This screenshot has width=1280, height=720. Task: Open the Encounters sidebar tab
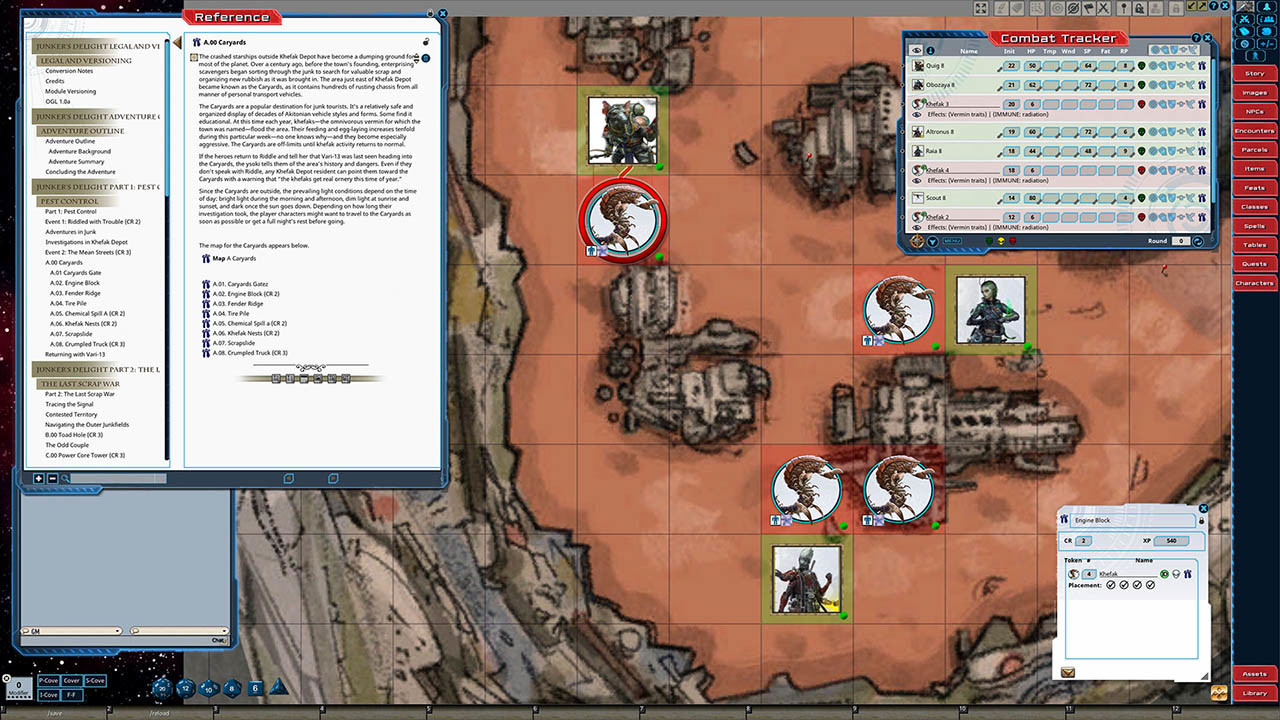(1254, 131)
